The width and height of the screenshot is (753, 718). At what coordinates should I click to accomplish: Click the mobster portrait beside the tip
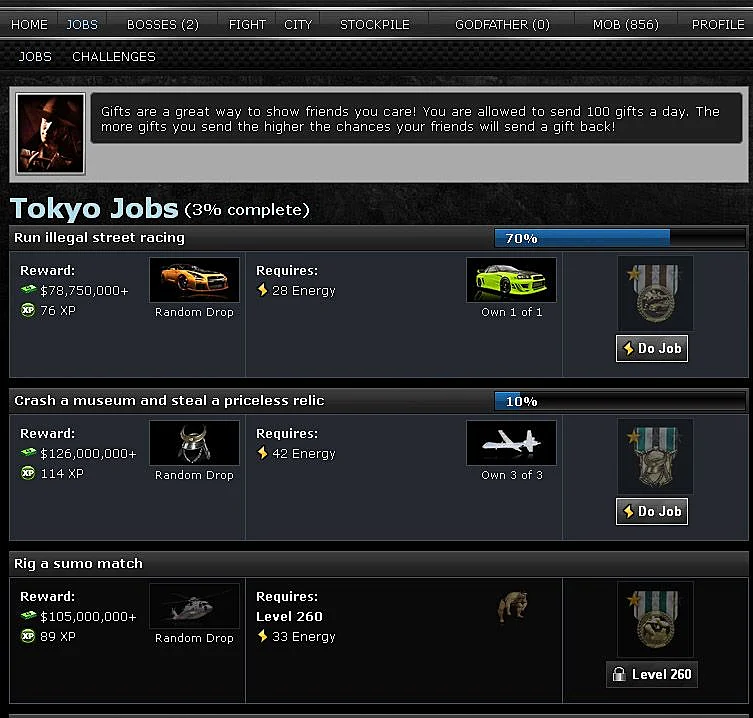click(50, 134)
